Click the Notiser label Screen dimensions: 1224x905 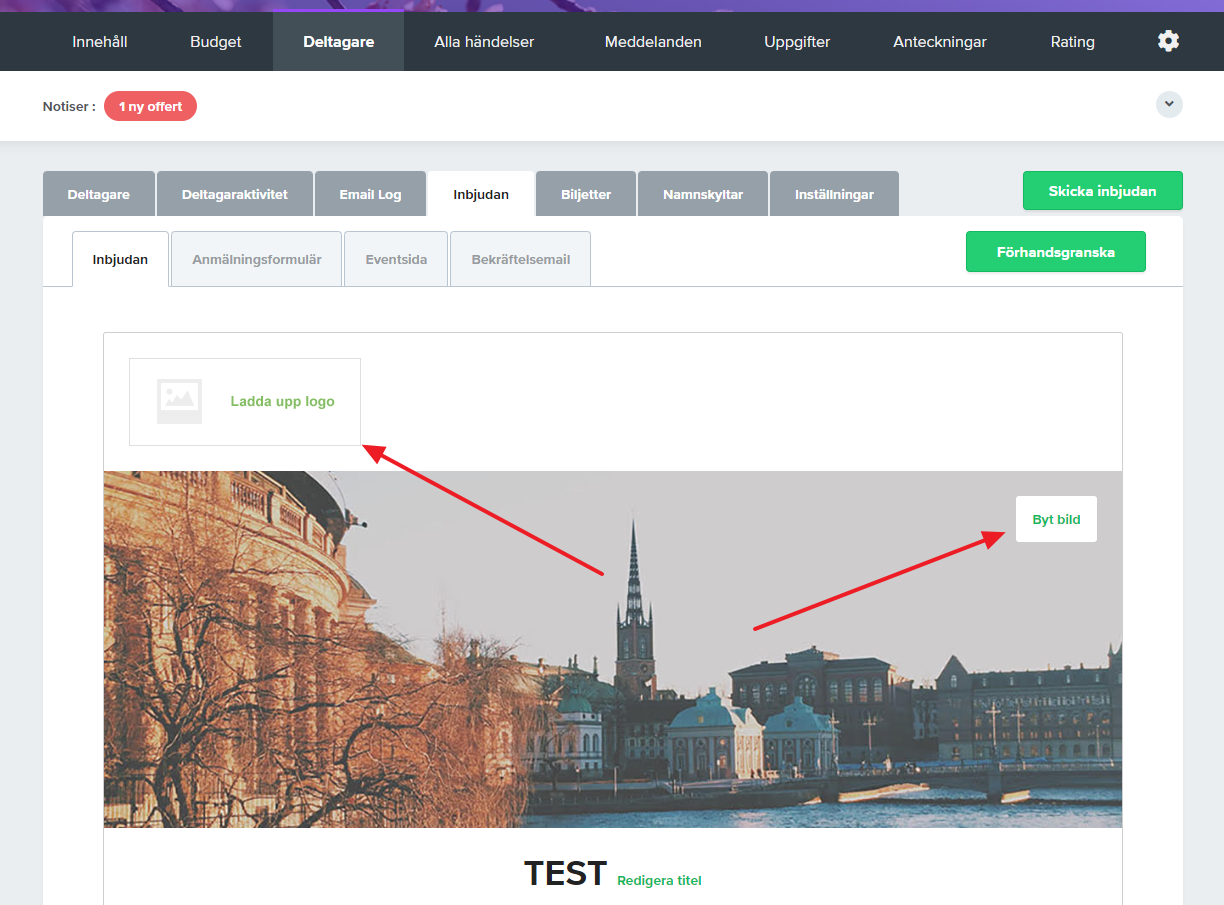point(69,106)
